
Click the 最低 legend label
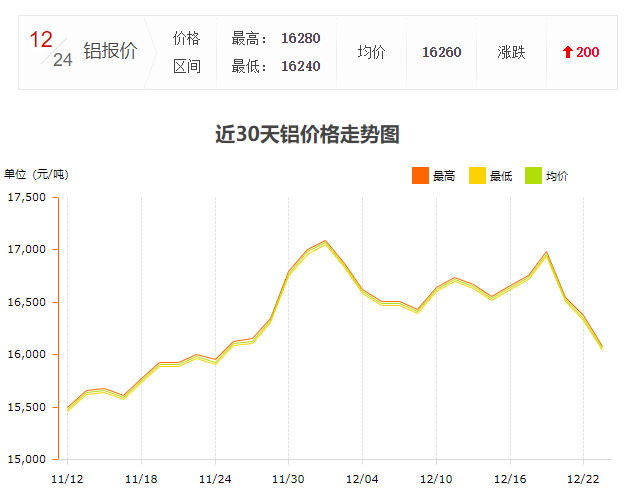(501, 176)
